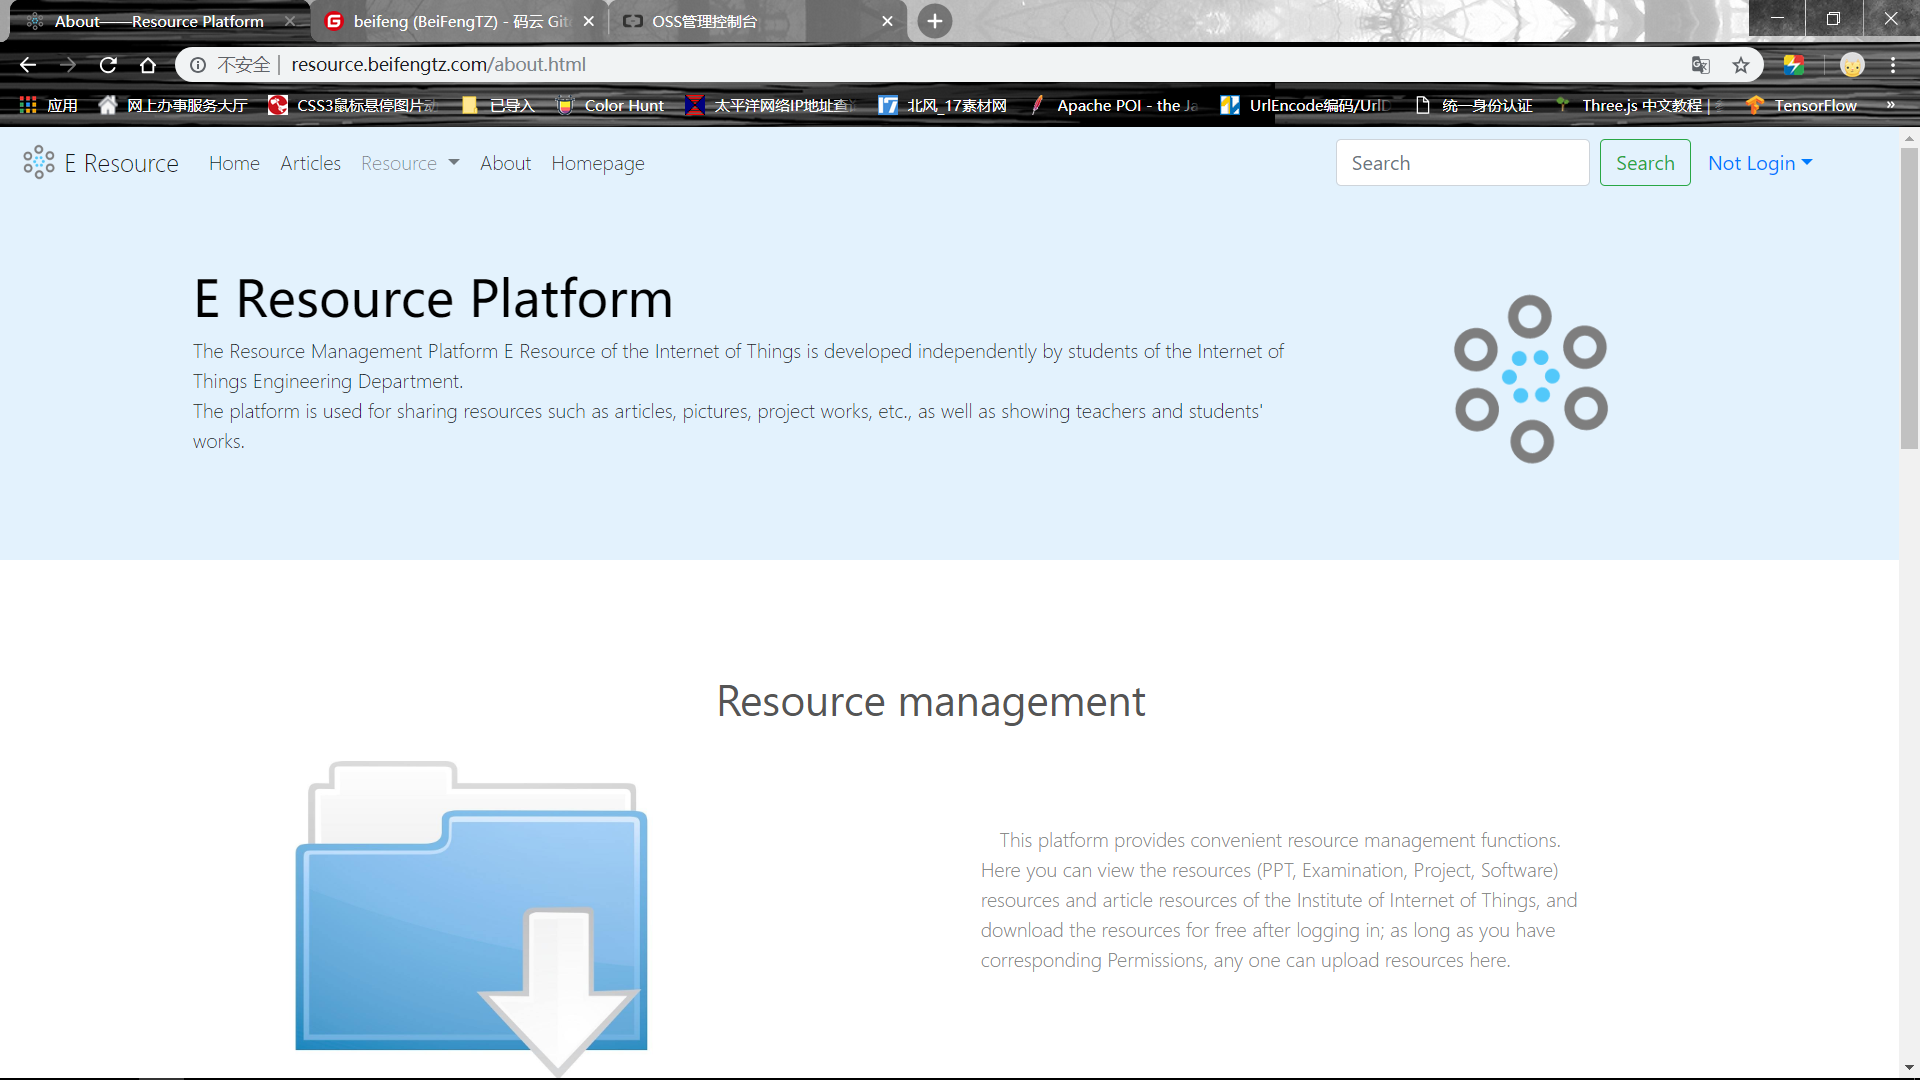Click inside the Search input field
Screen dimensions: 1920x1080
[x=1462, y=162]
